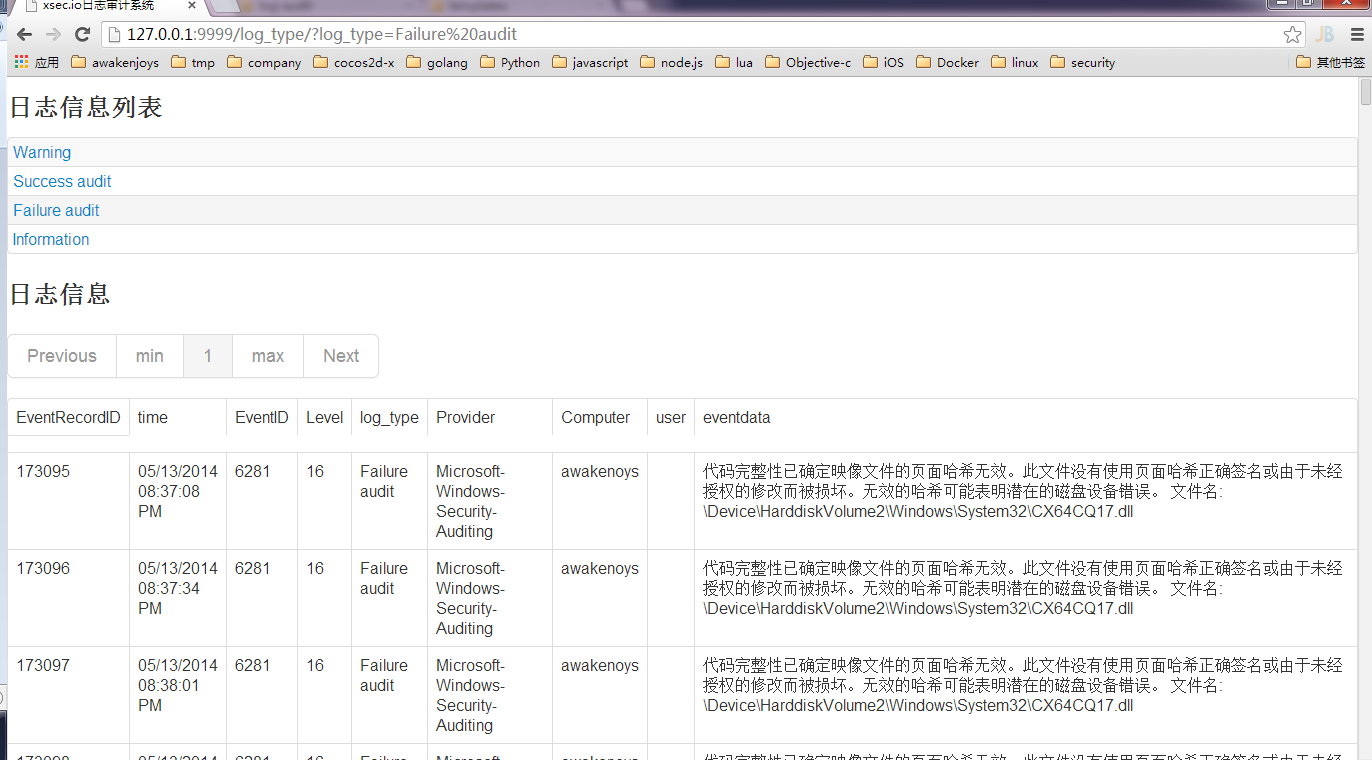Open the tmp bookmark folder
The height and width of the screenshot is (760, 1372).
point(193,62)
